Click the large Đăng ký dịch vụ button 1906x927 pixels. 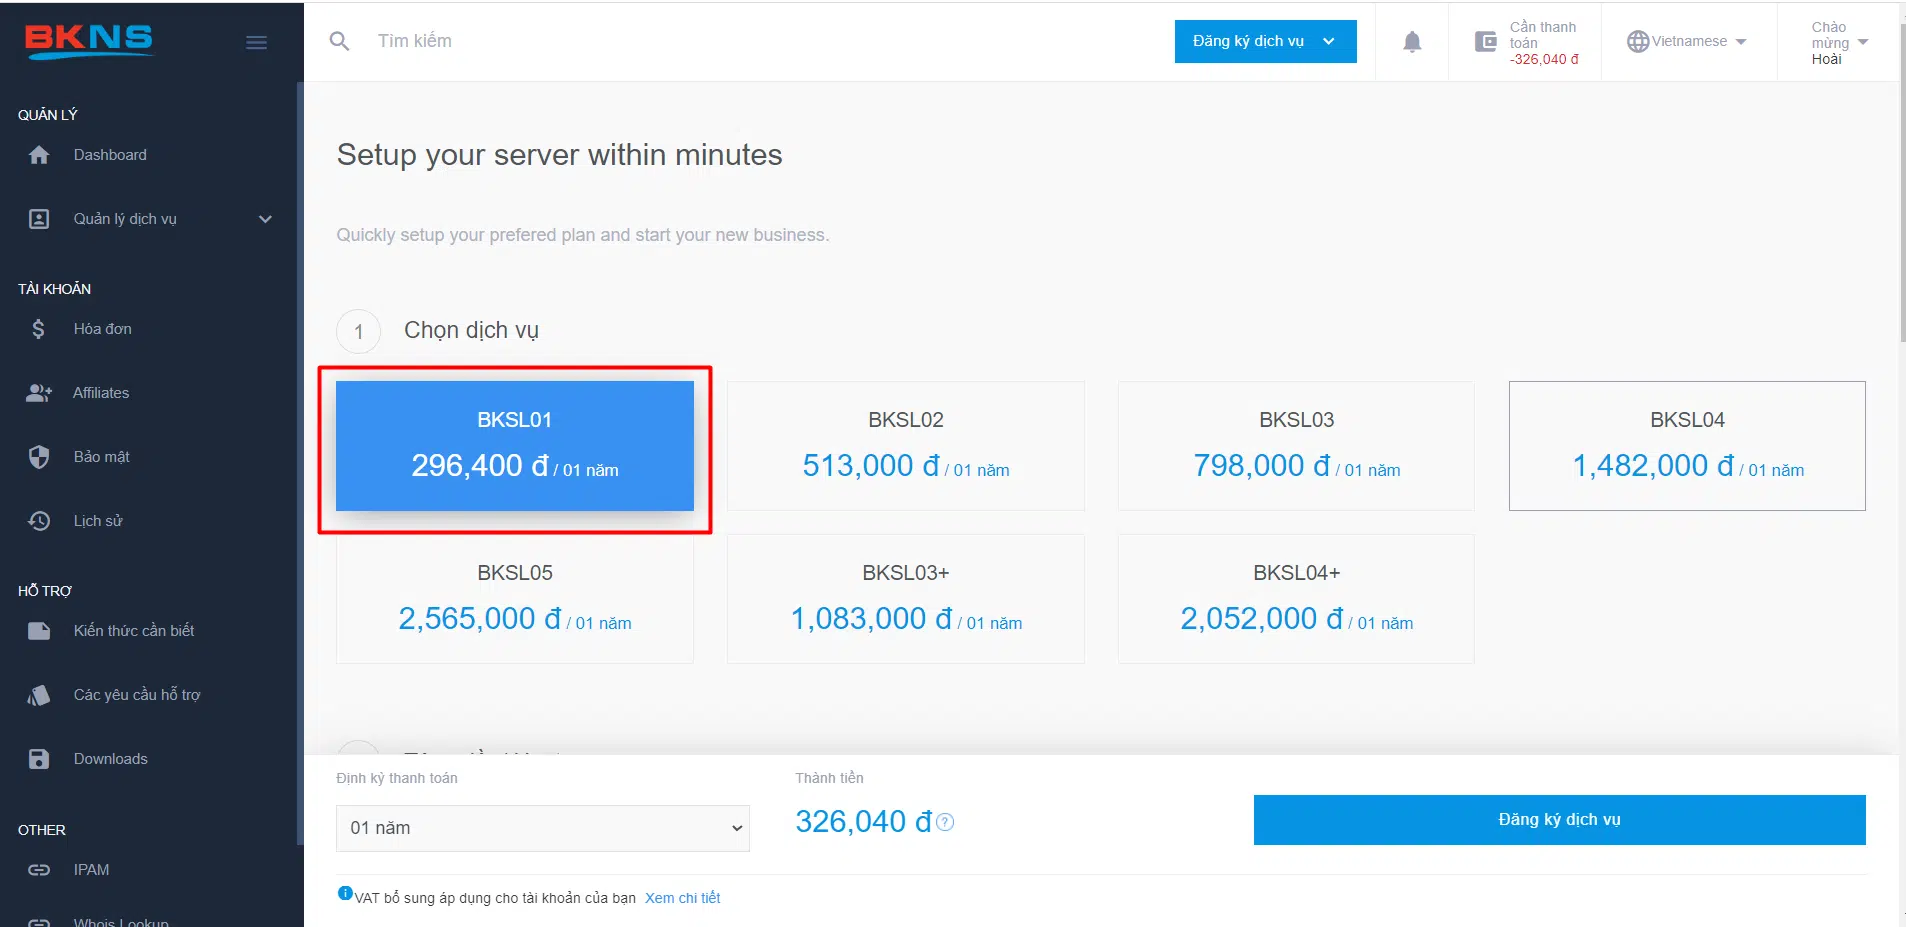coord(1560,820)
